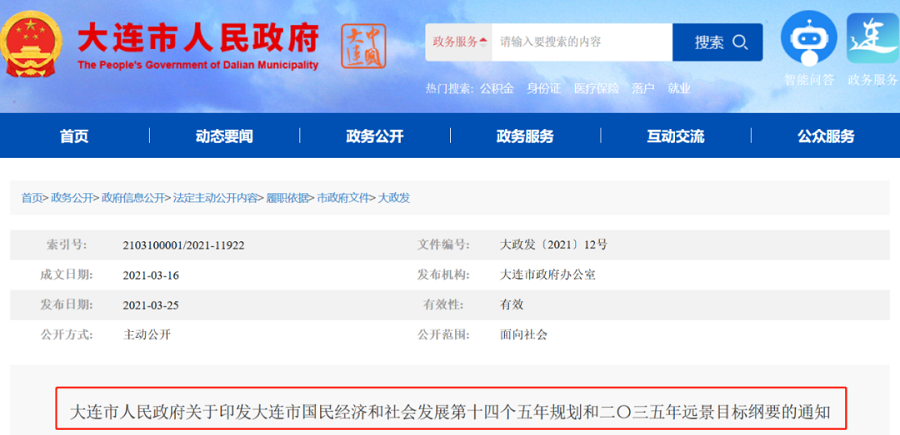Click the search keyword input field
This screenshot has width=900, height=435.
(580, 42)
